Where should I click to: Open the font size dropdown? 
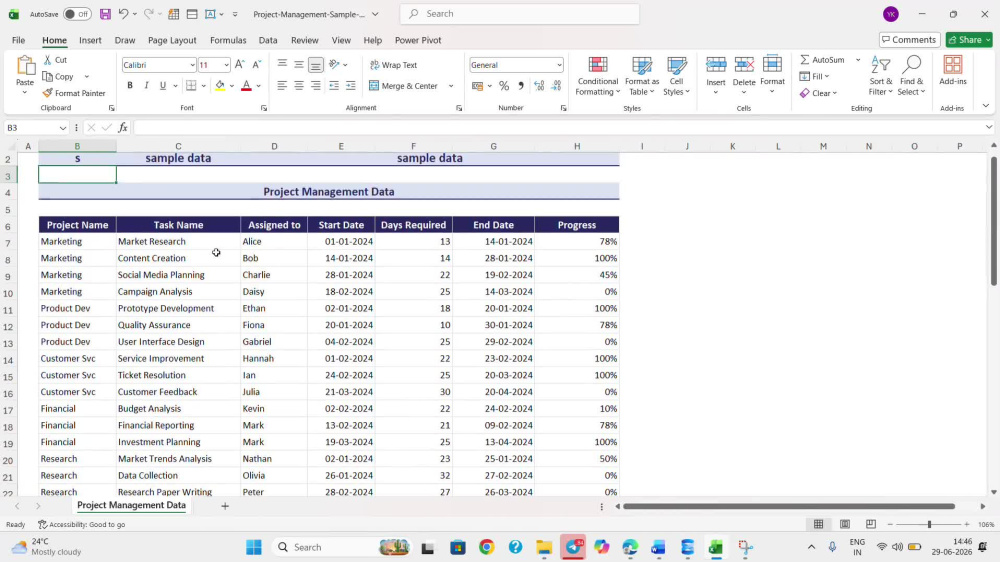(x=226, y=65)
